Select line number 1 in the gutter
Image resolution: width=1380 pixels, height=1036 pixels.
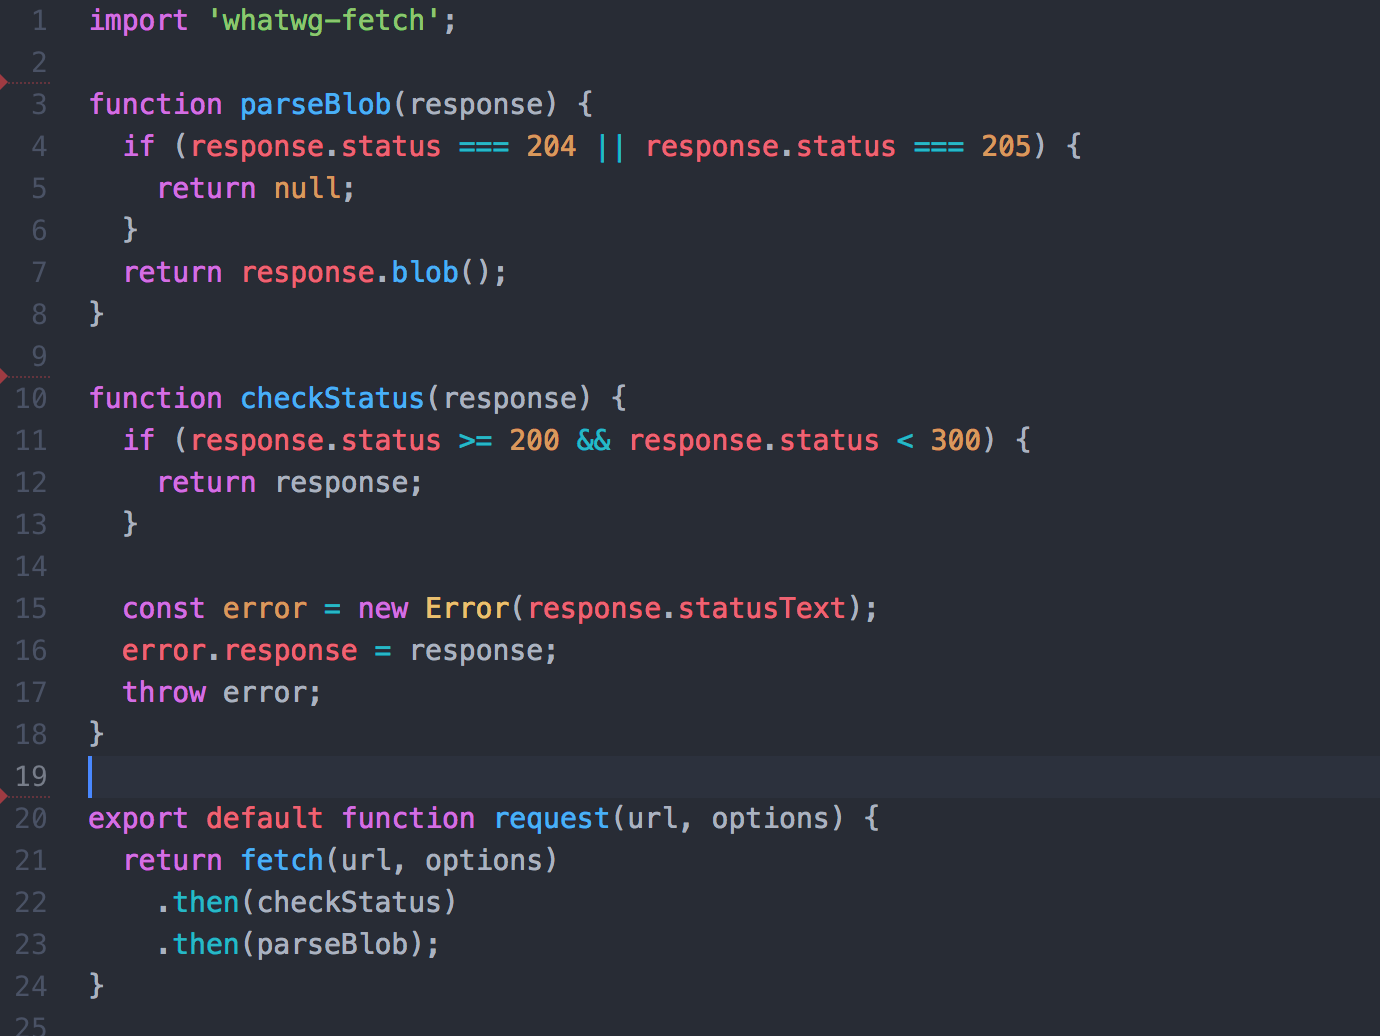pos(38,20)
